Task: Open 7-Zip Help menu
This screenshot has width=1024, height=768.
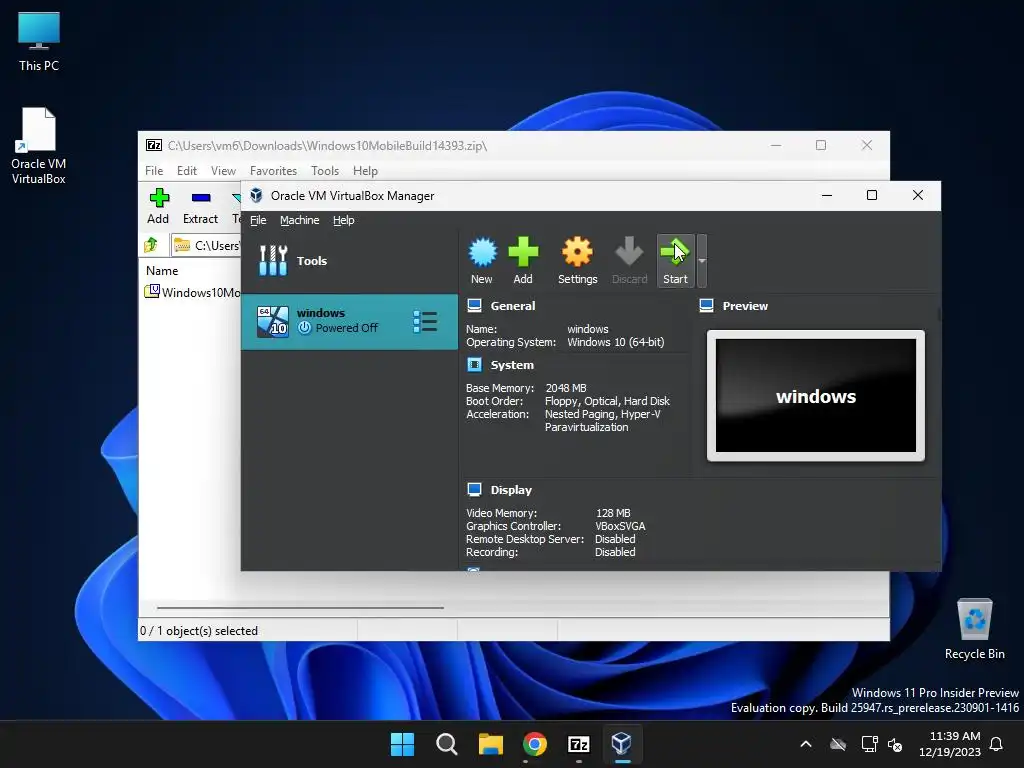Action: (x=365, y=170)
